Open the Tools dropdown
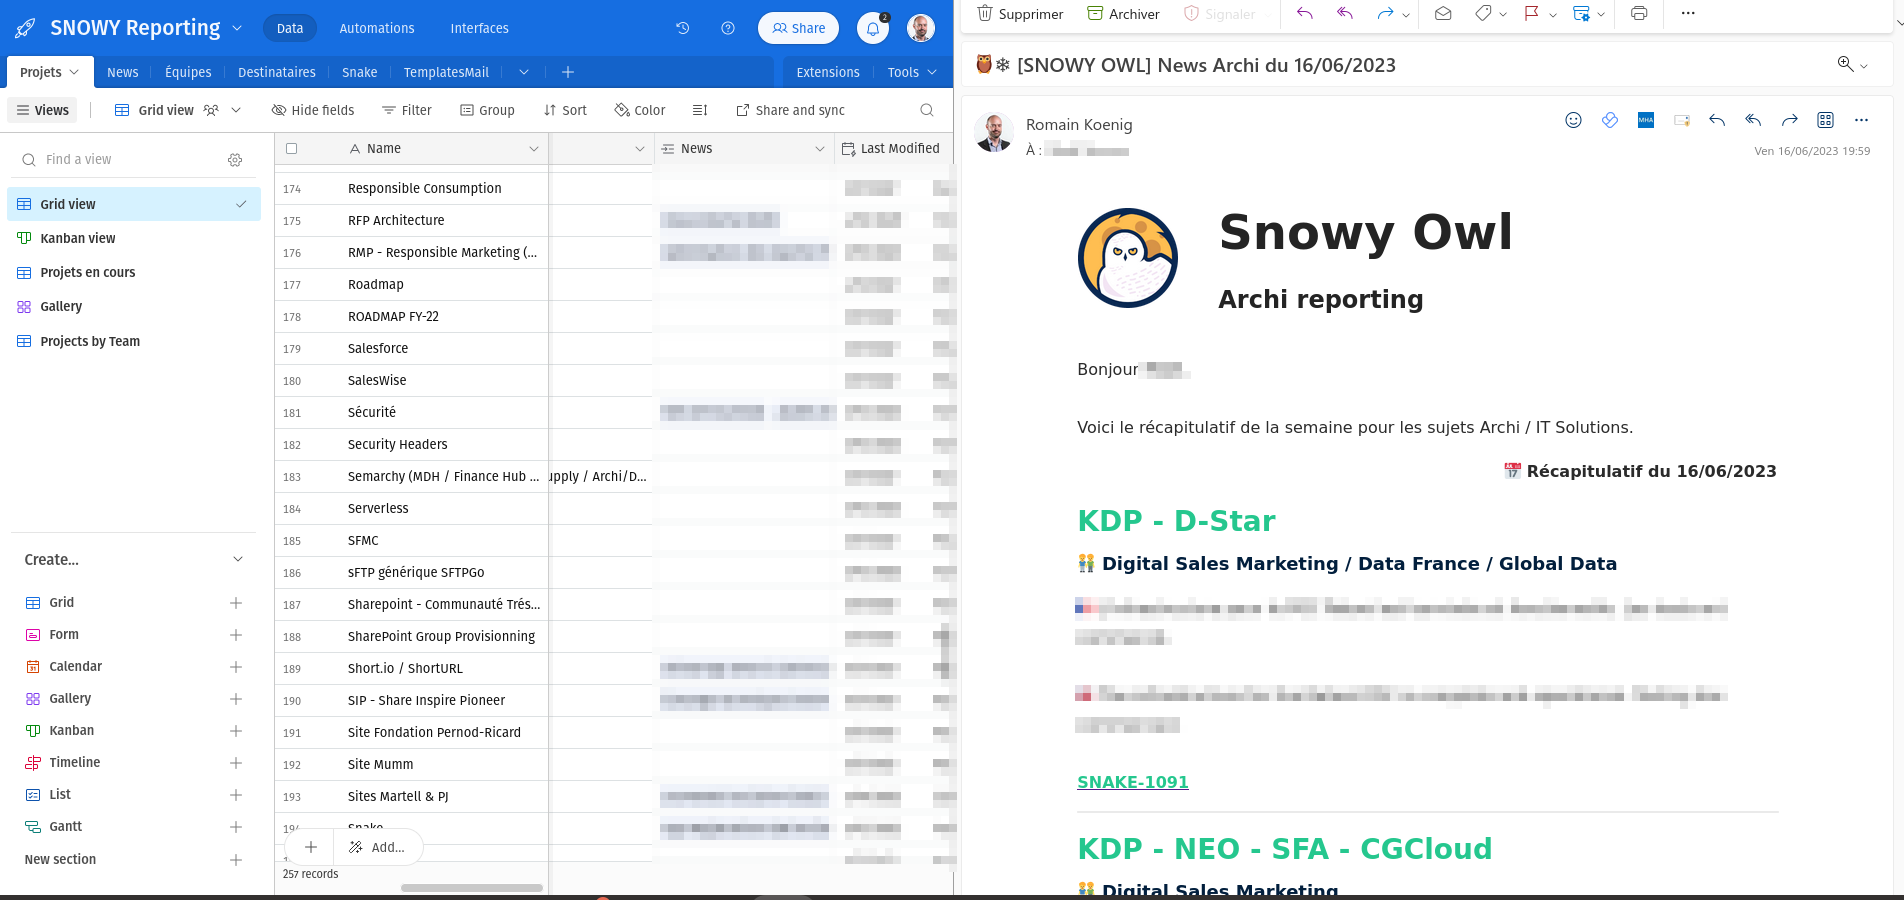The image size is (1904, 900). [x=912, y=72]
